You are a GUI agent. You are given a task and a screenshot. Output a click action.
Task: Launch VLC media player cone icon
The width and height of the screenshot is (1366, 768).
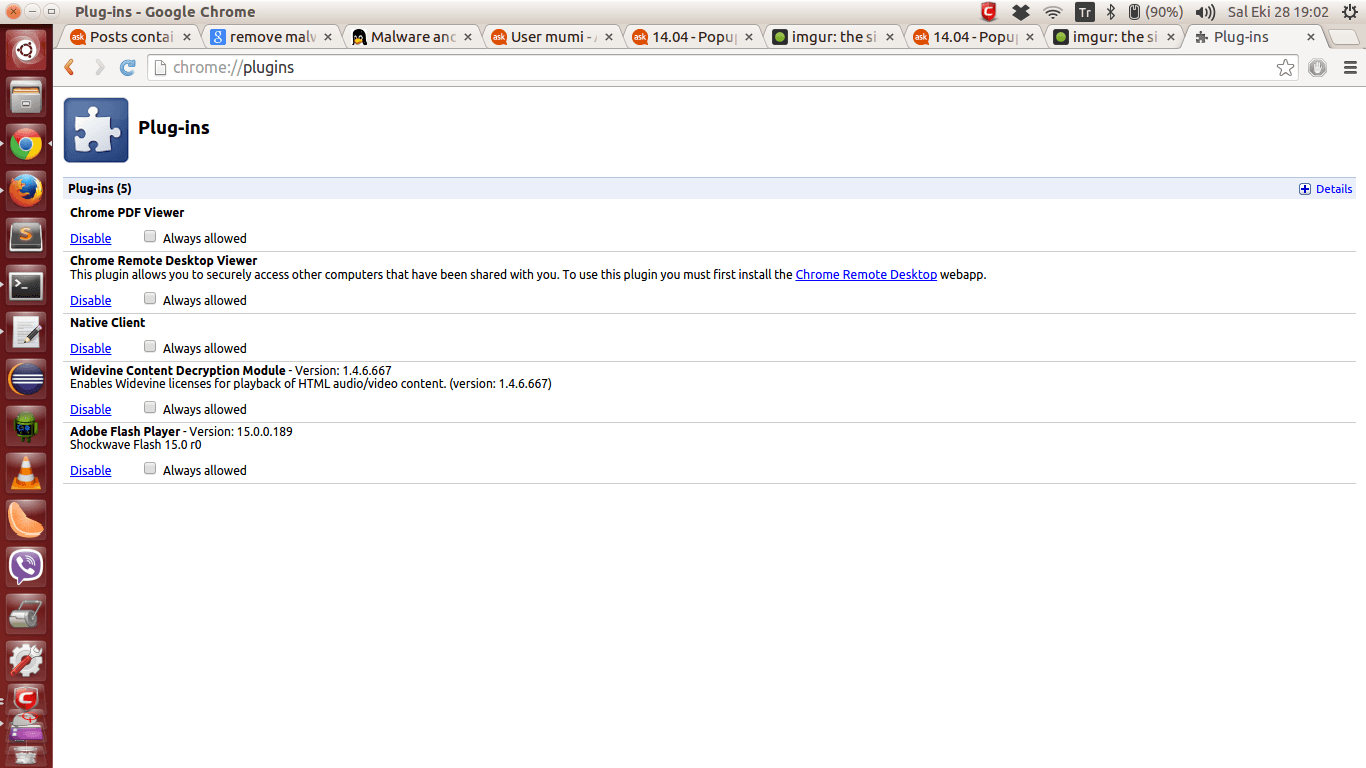(x=26, y=473)
